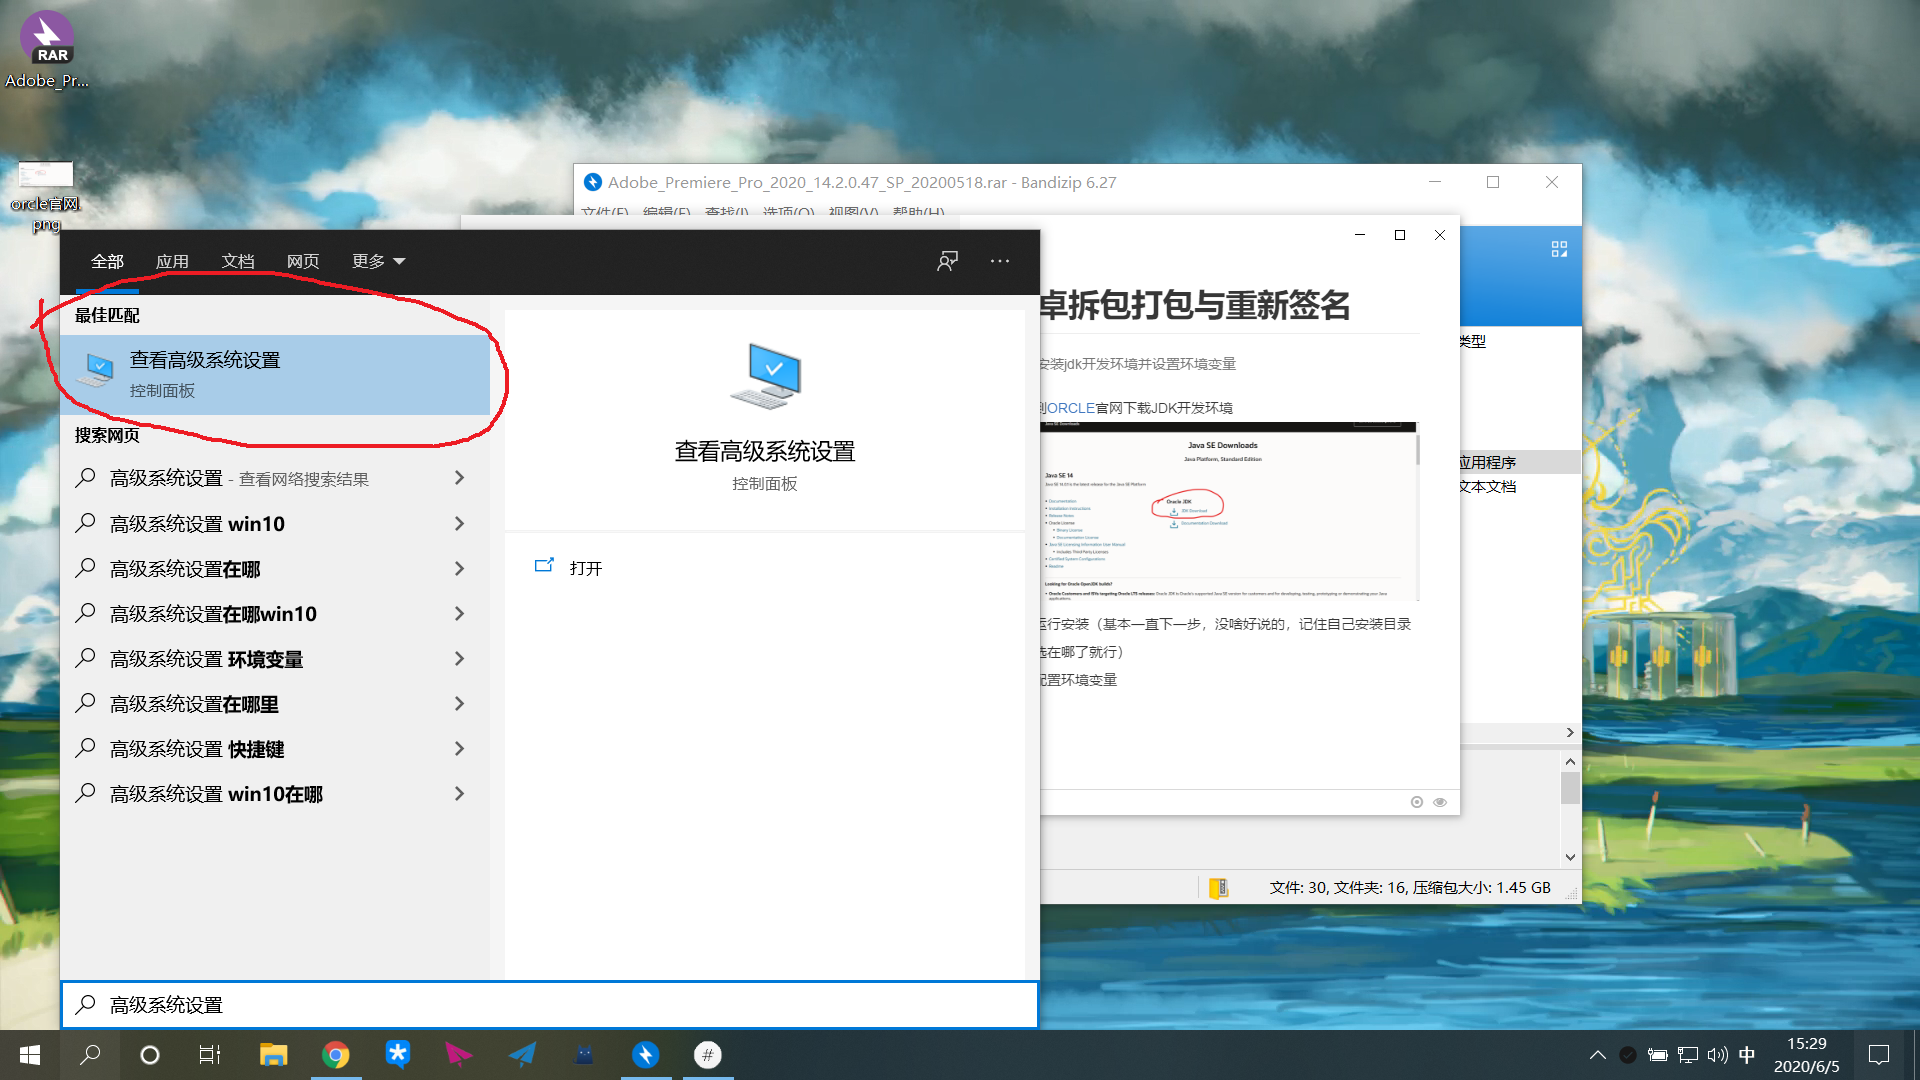Open the blue paper-plane app on taskbar
Screen dimensions: 1920x1080
click(522, 1055)
